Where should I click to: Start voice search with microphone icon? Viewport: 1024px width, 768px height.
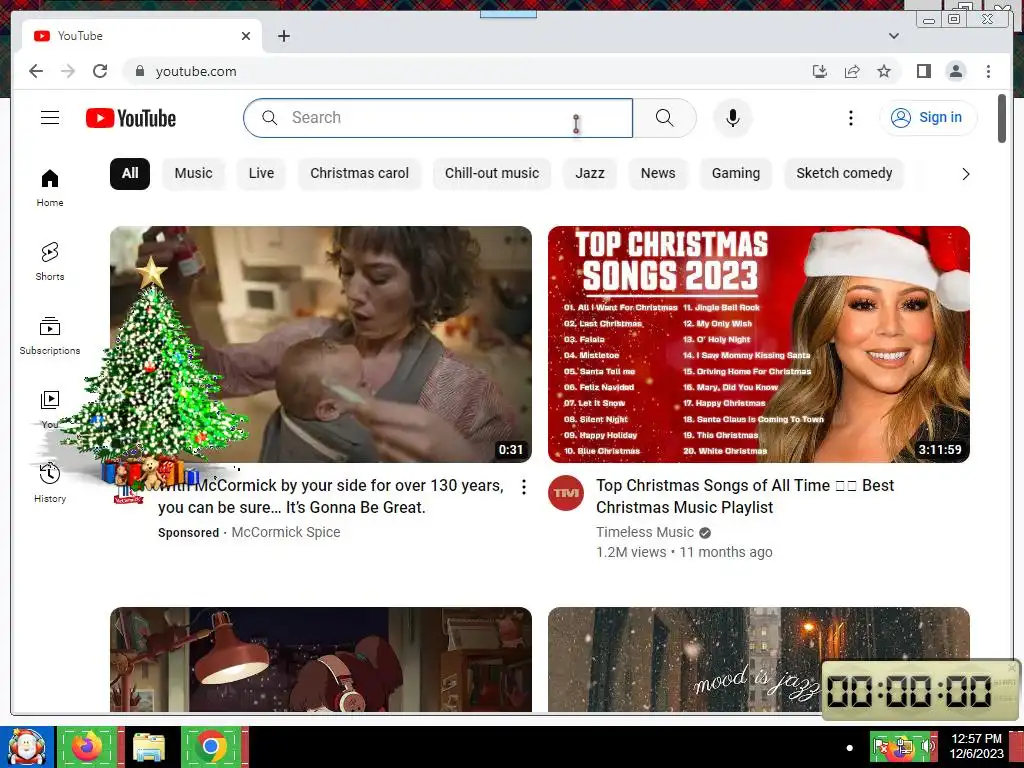coord(733,118)
